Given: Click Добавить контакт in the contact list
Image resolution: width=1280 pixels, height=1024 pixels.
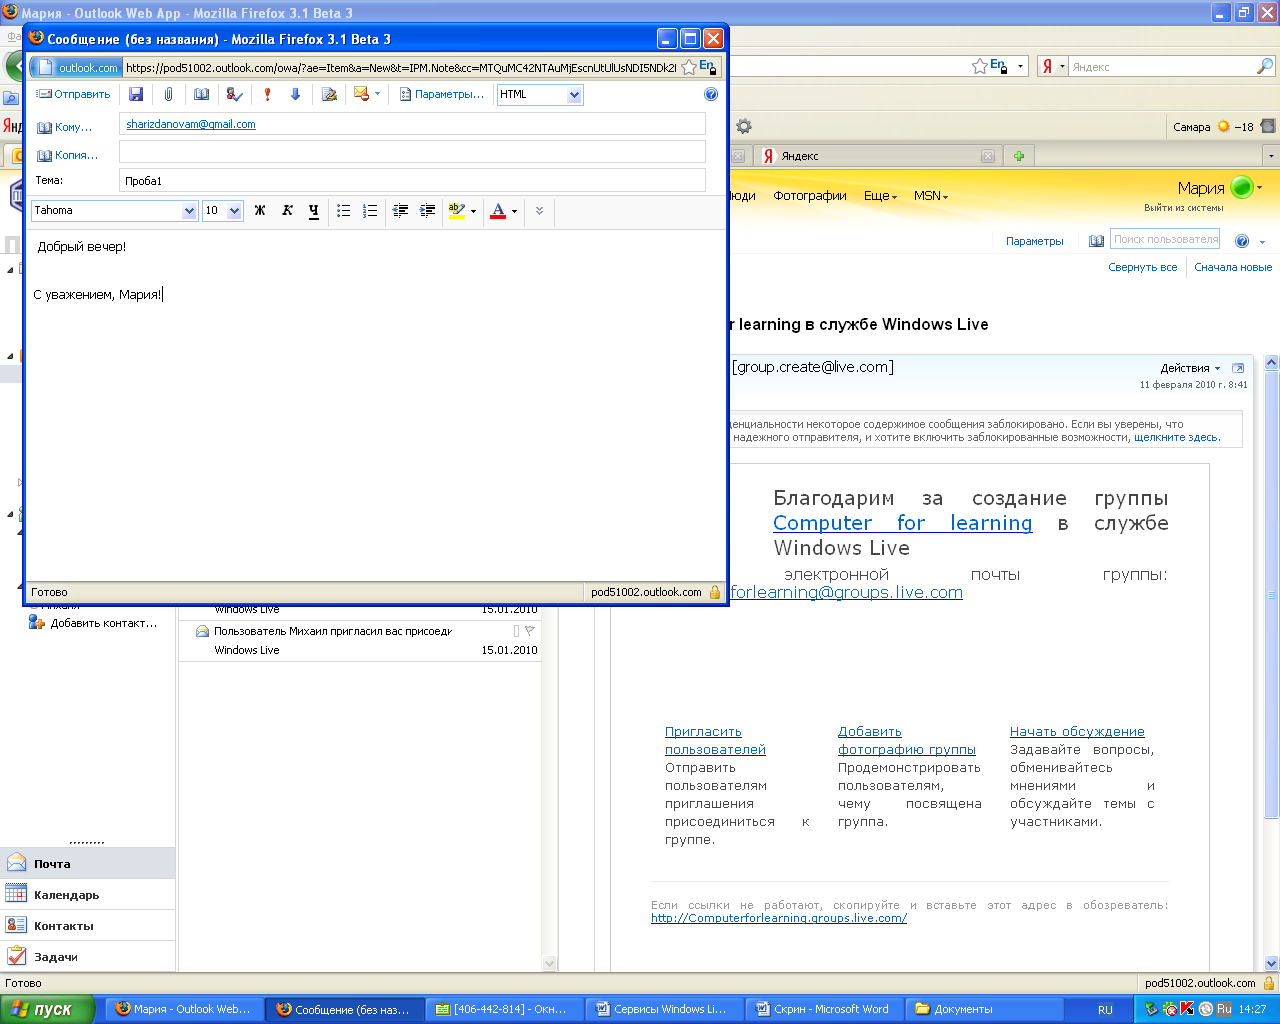Looking at the screenshot, I should click(93, 623).
